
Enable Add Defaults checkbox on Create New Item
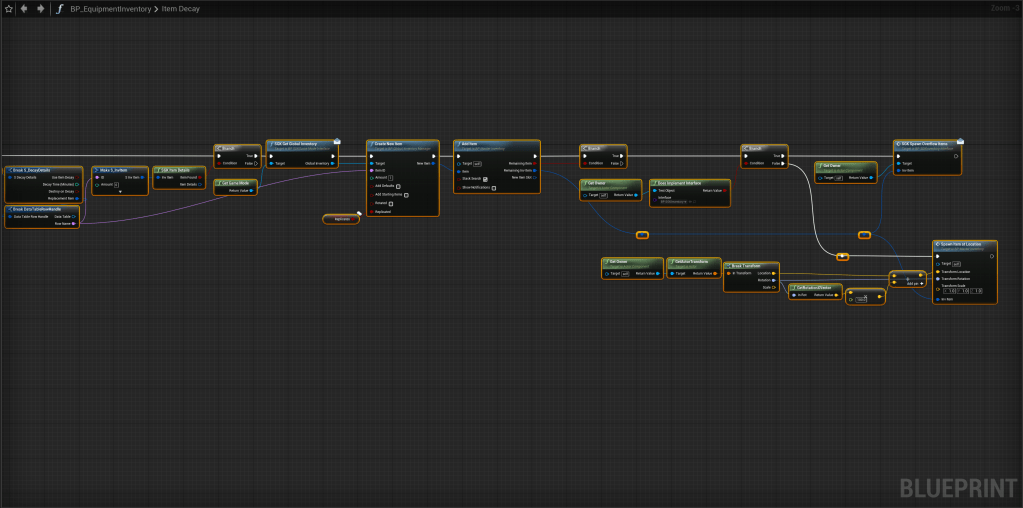click(398, 186)
